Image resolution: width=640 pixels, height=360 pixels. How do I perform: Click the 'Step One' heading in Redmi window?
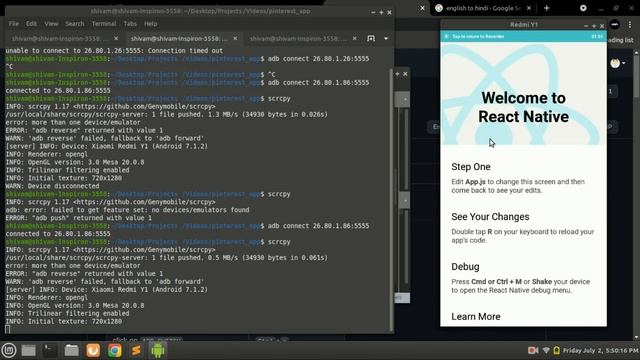[x=471, y=167]
